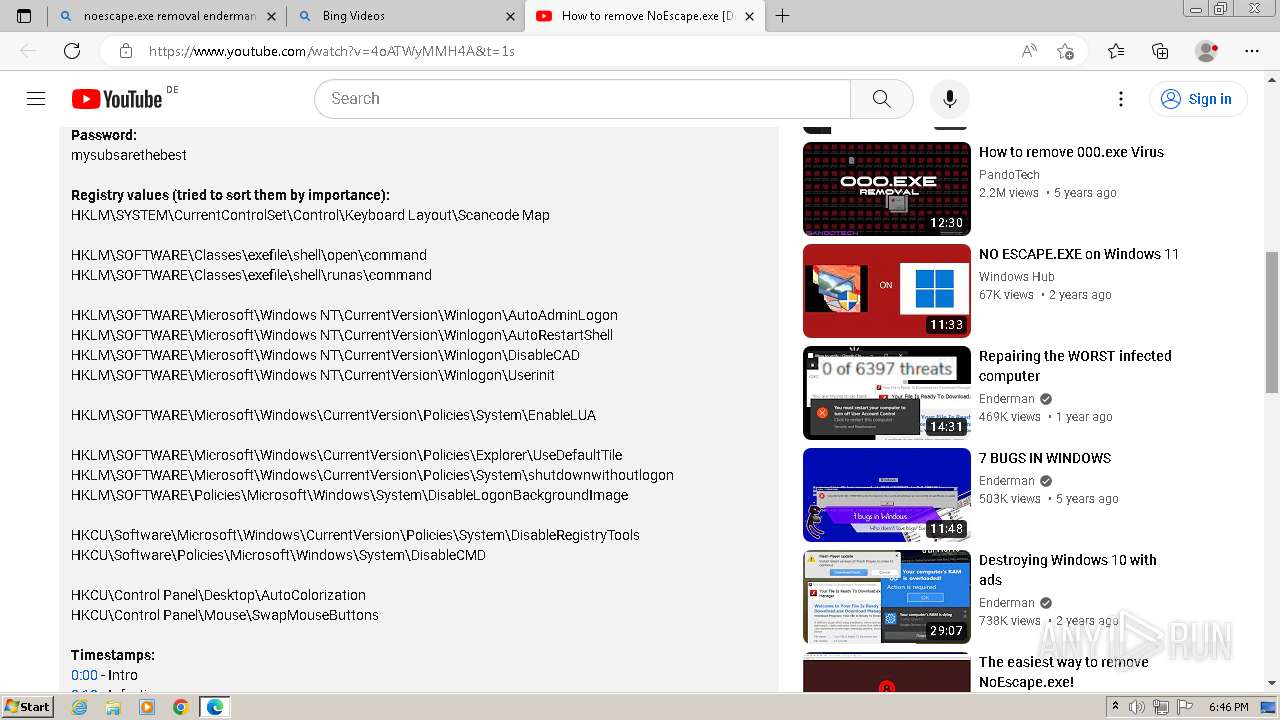Visit the PandoTech channel

point(1009,174)
